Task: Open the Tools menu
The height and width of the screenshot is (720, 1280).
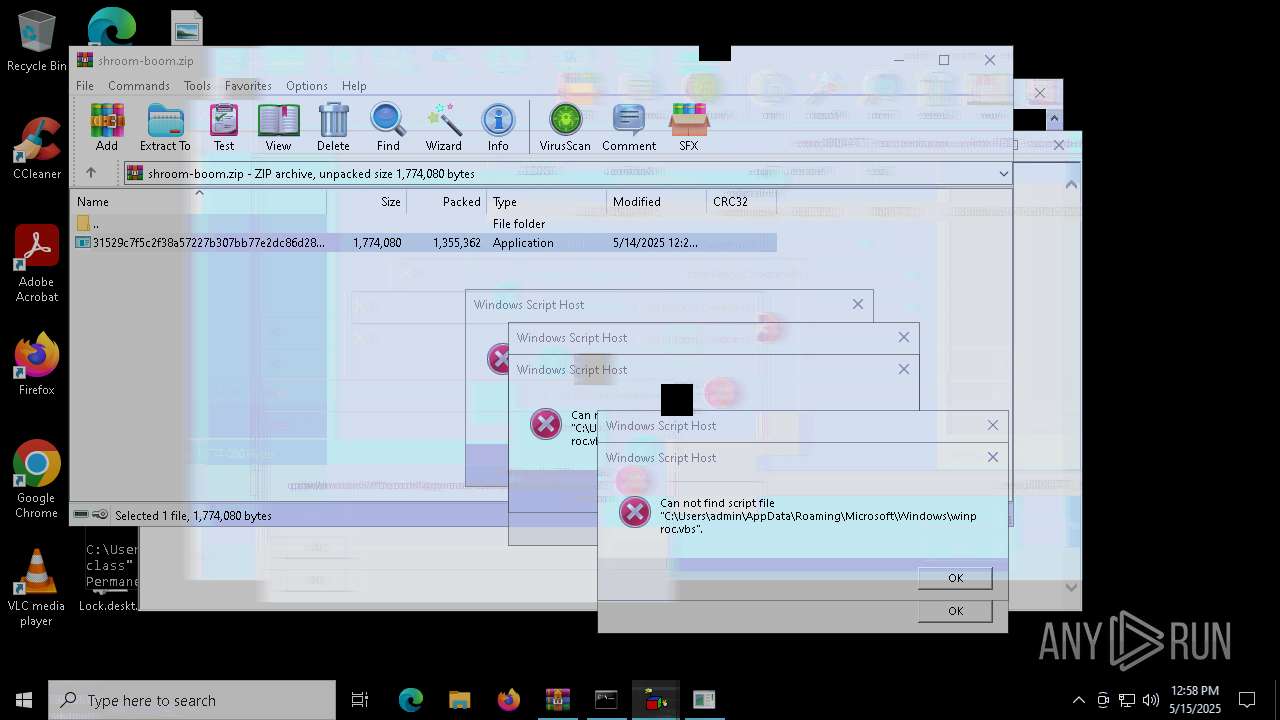Action: [x=197, y=86]
